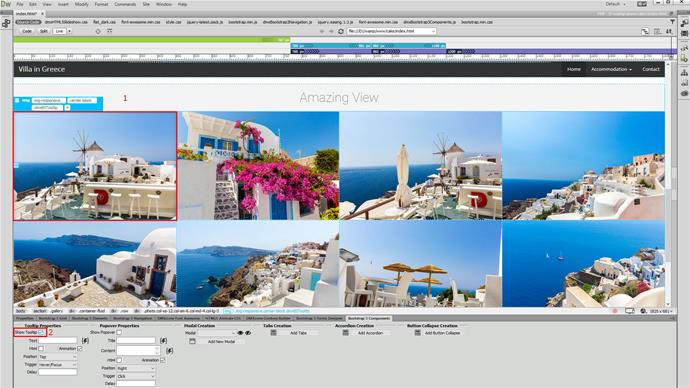
Task: Open the style.css related file
Action: tap(173, 22)
